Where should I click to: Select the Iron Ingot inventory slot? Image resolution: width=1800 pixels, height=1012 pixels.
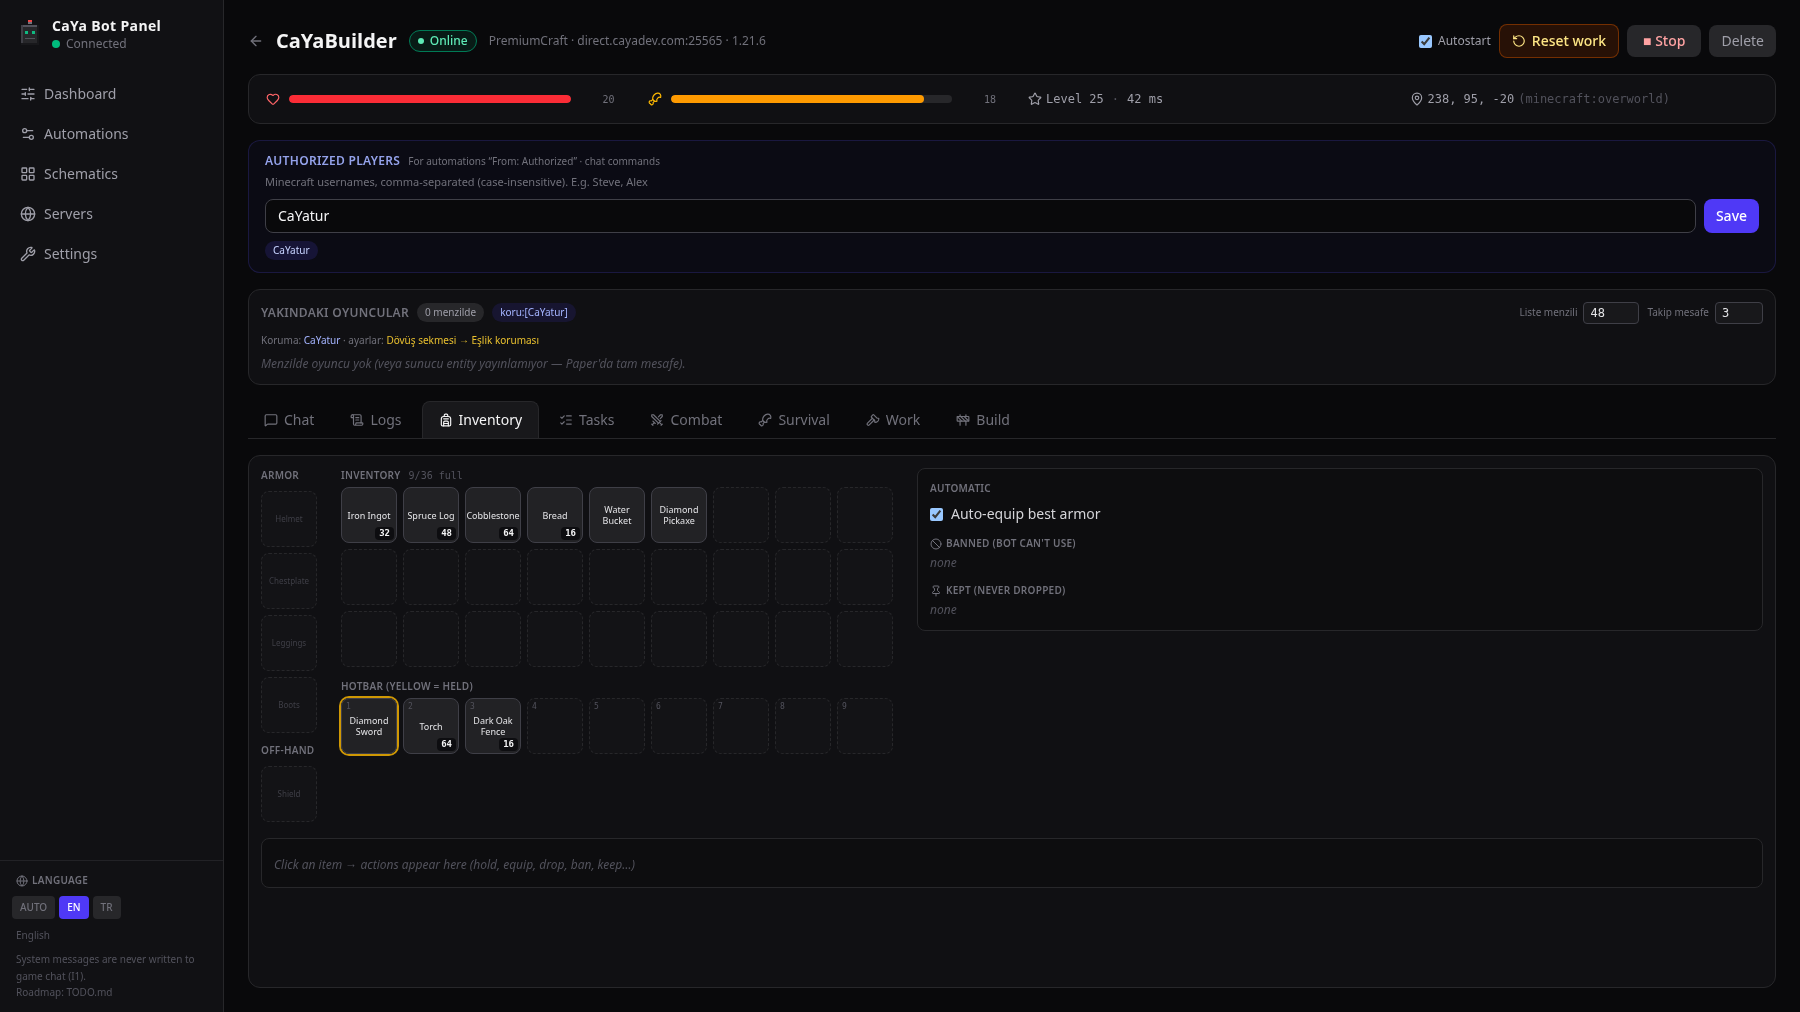(x=369, y=515)
